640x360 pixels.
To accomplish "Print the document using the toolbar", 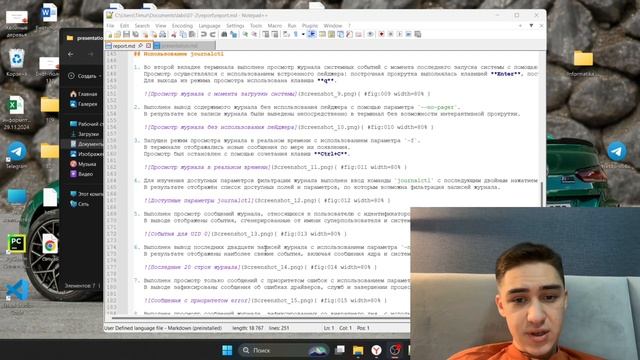I will (163, 34).
